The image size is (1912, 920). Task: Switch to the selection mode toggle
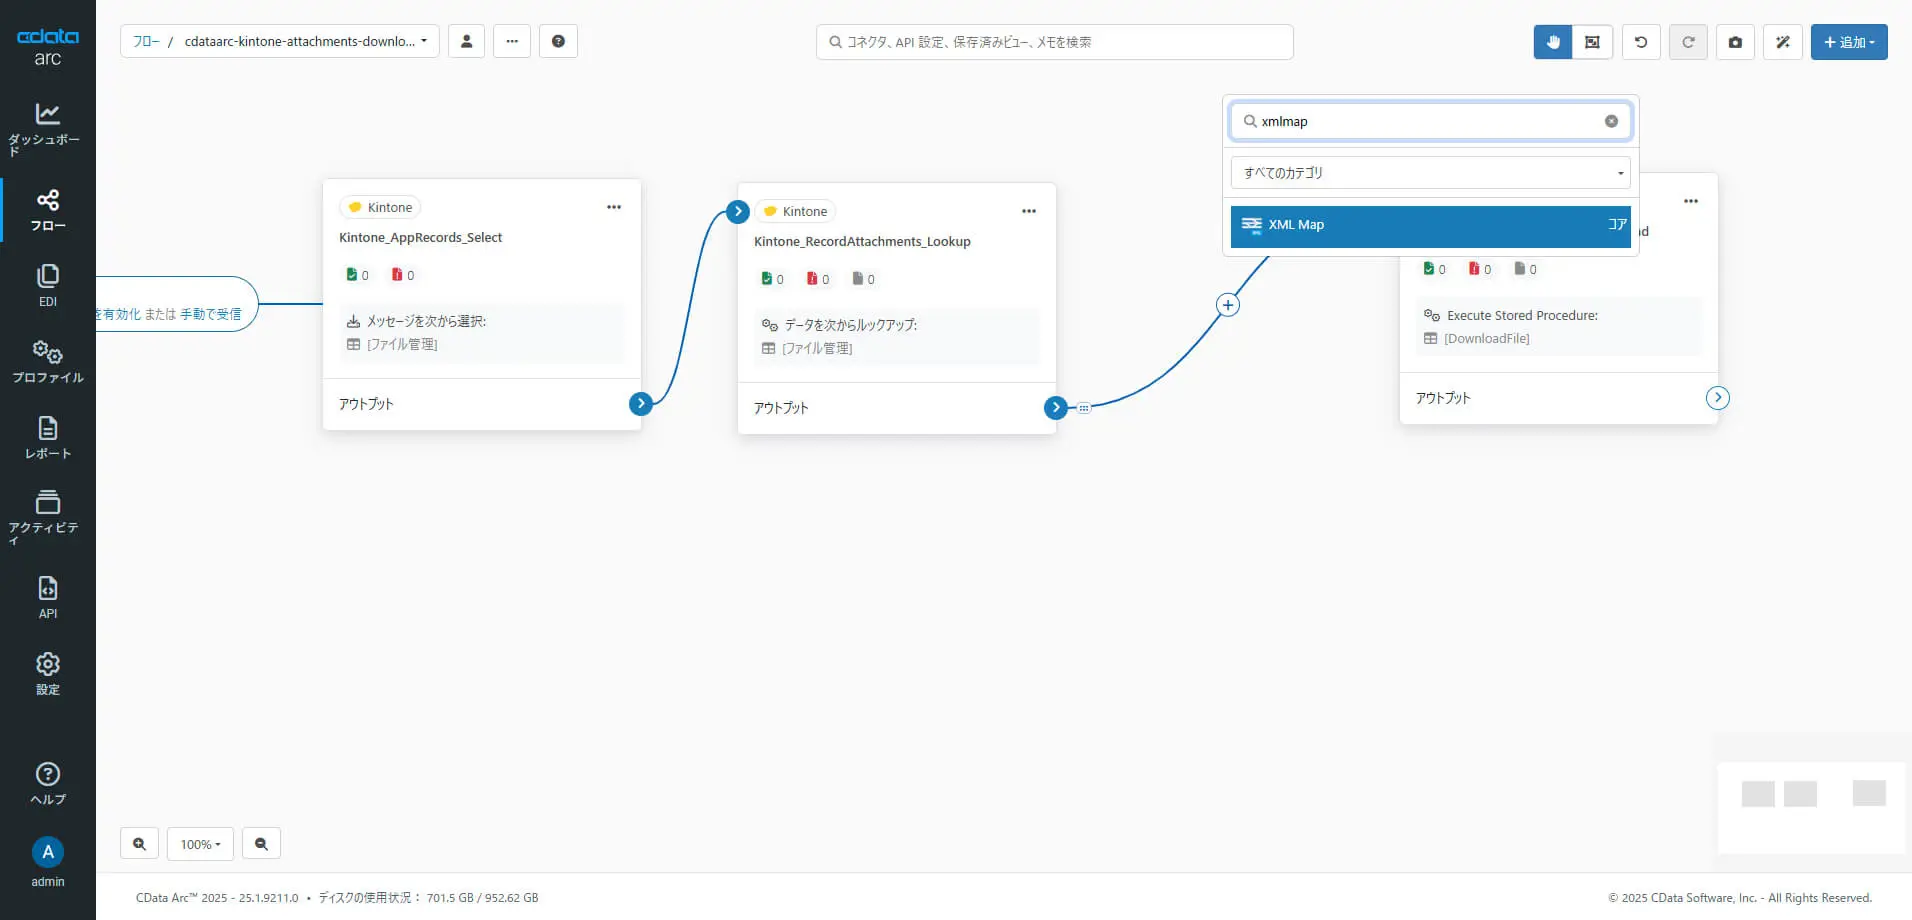pos(1592,42)
